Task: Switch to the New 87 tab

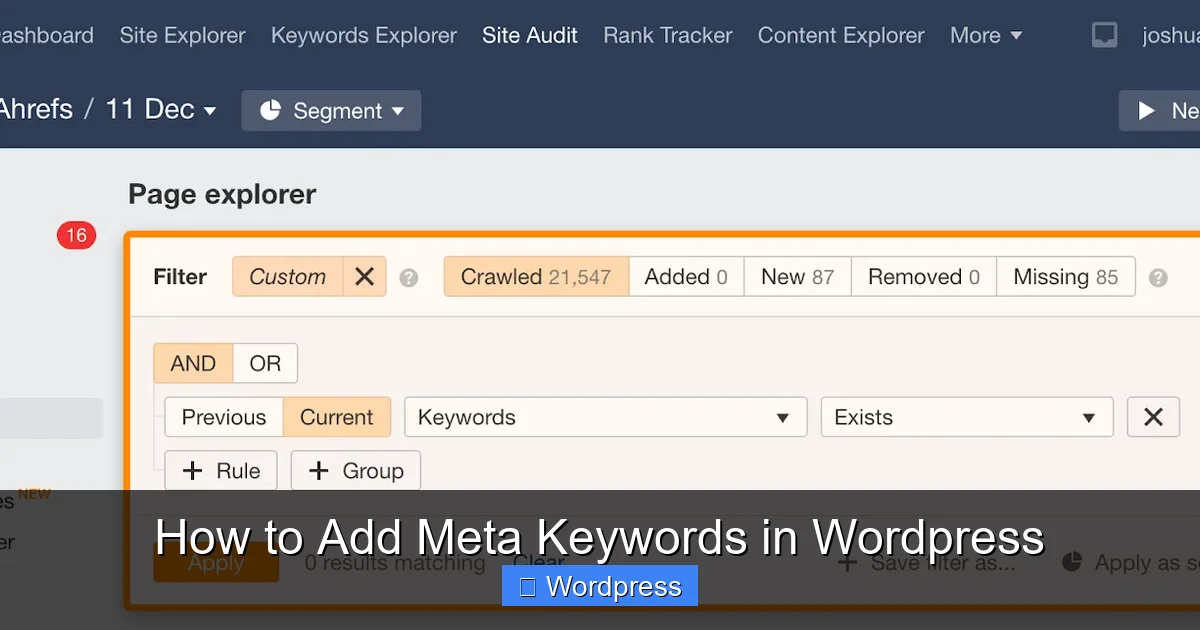Action: point(796,277)
